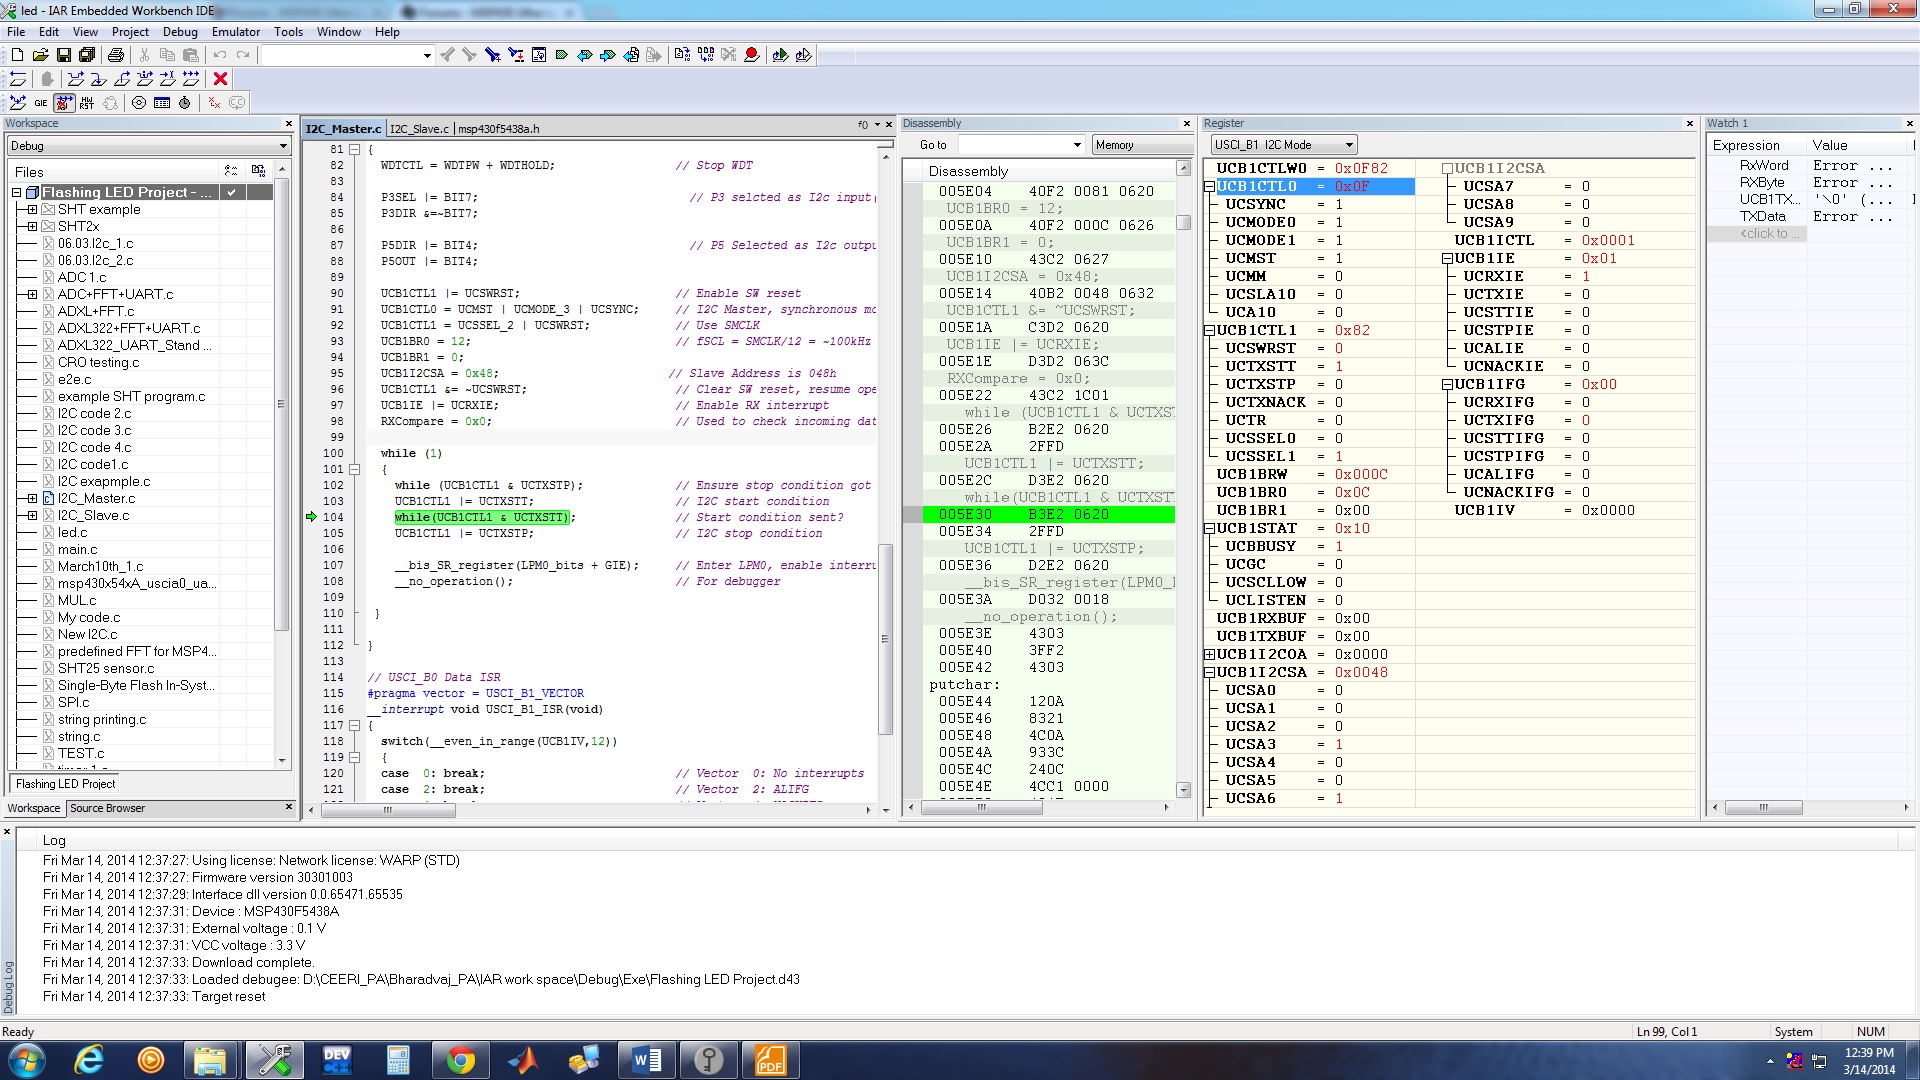This screenshot has width=1920, height=1080.
Task: Click the Stop Debugging red X icon
Action: (221, 79)
